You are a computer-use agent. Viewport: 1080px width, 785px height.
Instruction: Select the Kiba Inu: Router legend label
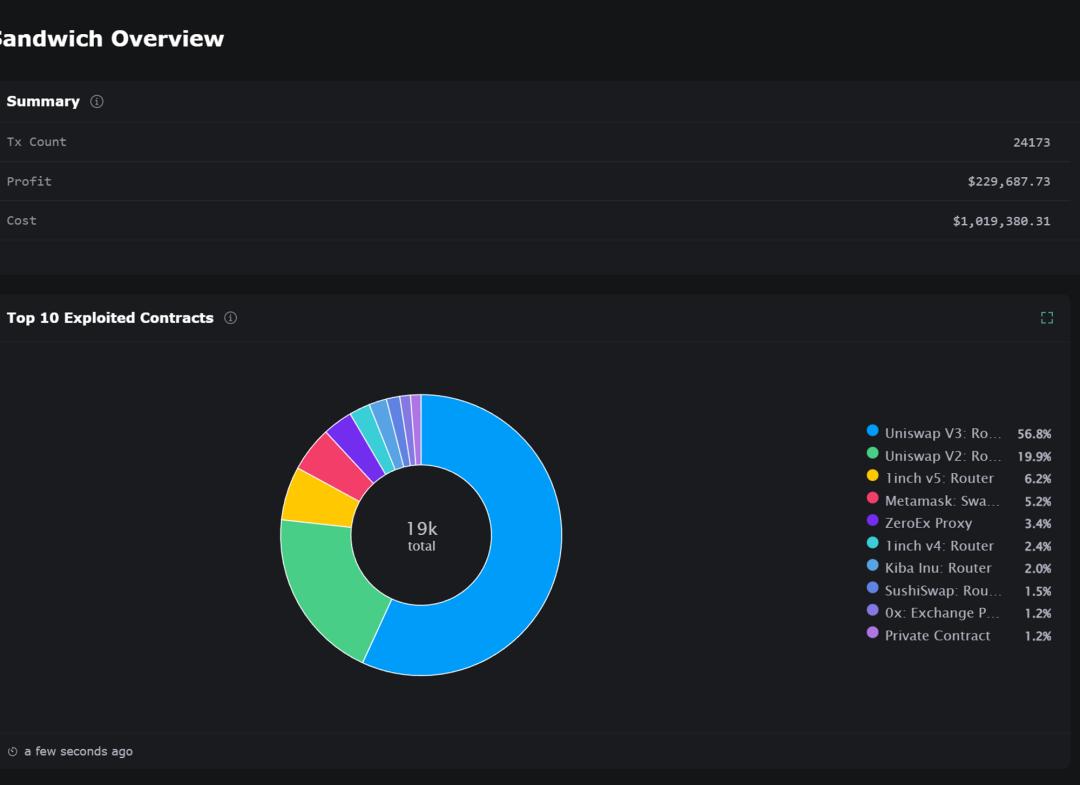935,568
